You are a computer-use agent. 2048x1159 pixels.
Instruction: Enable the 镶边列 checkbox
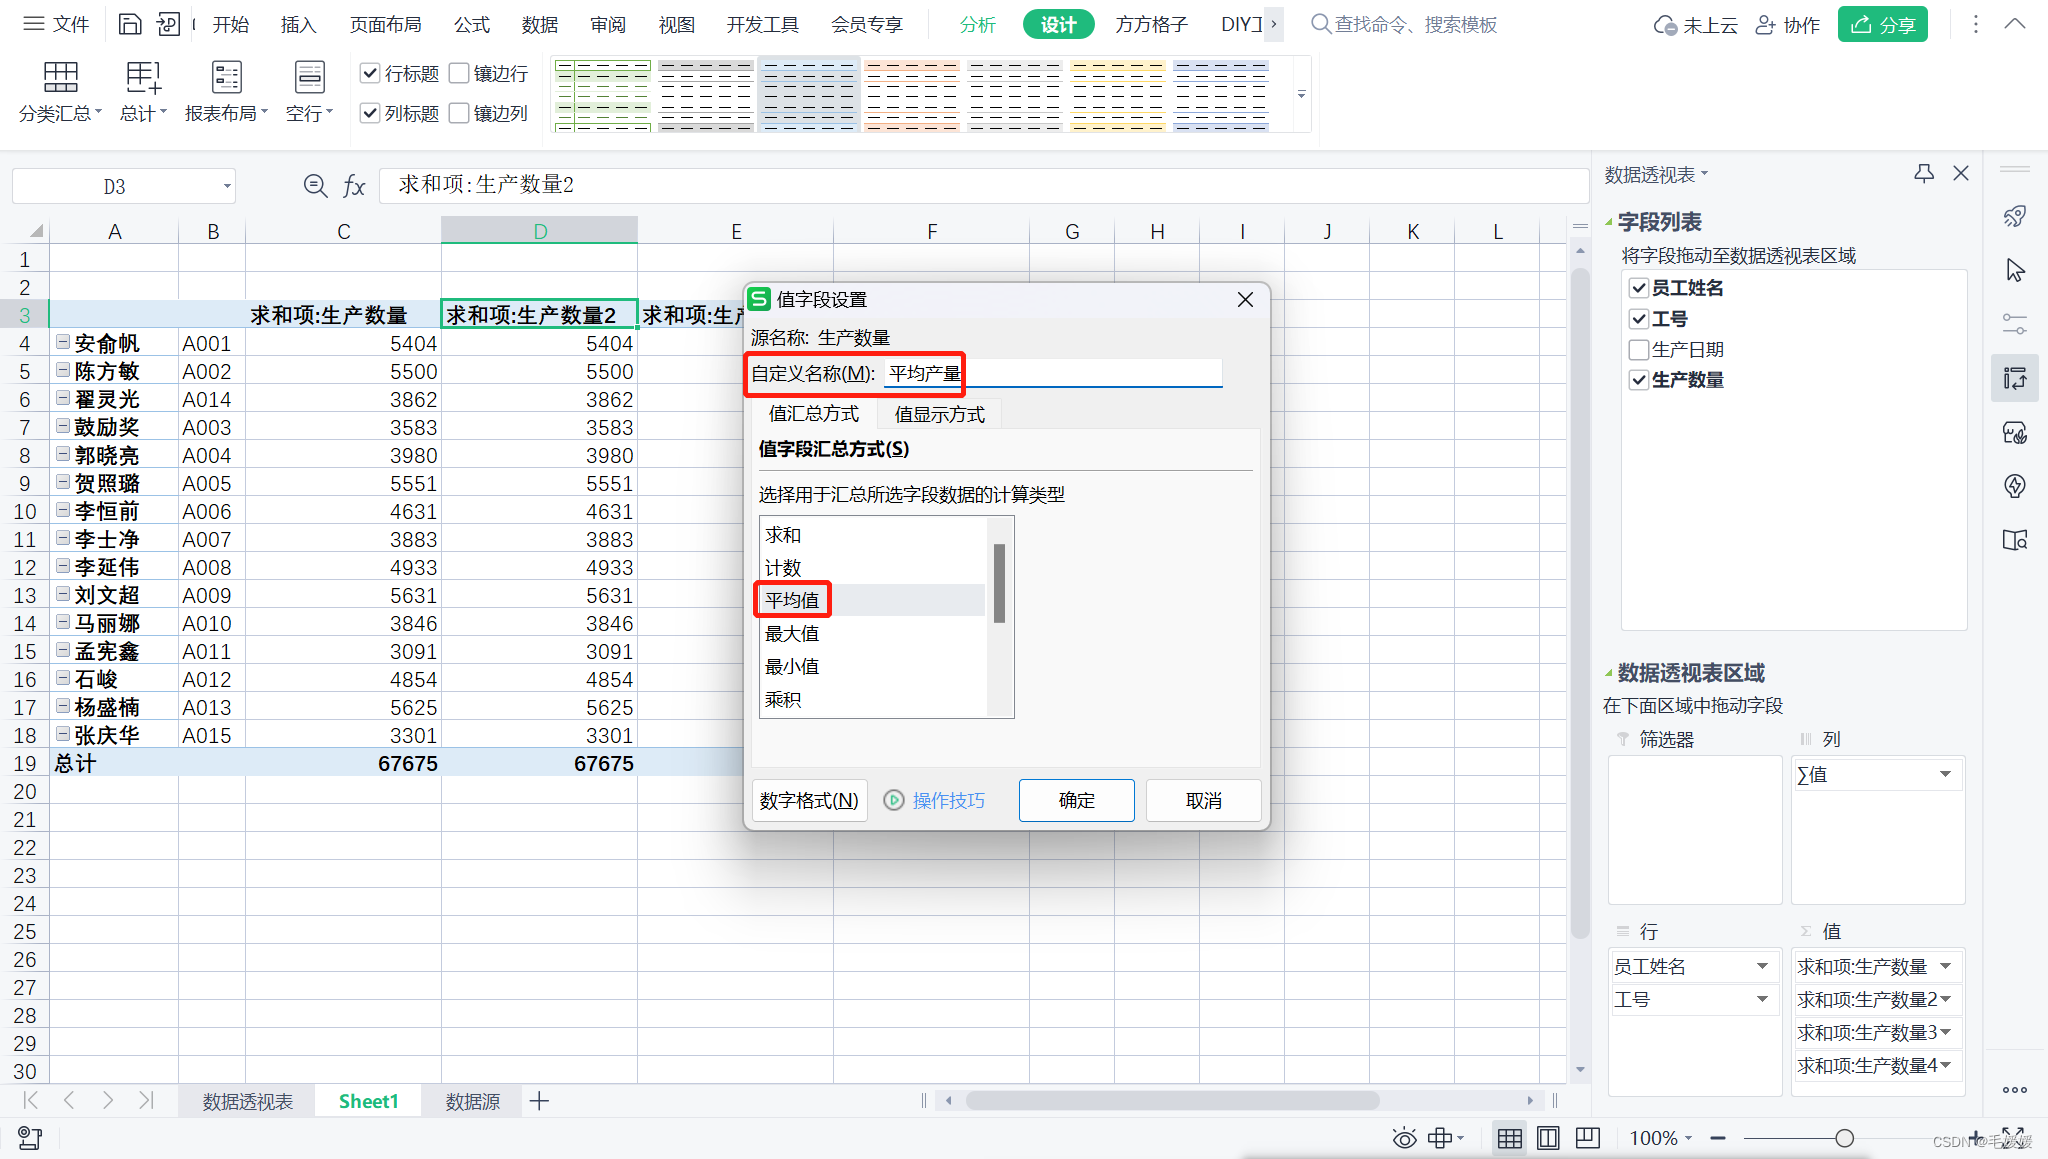point(459,113)
